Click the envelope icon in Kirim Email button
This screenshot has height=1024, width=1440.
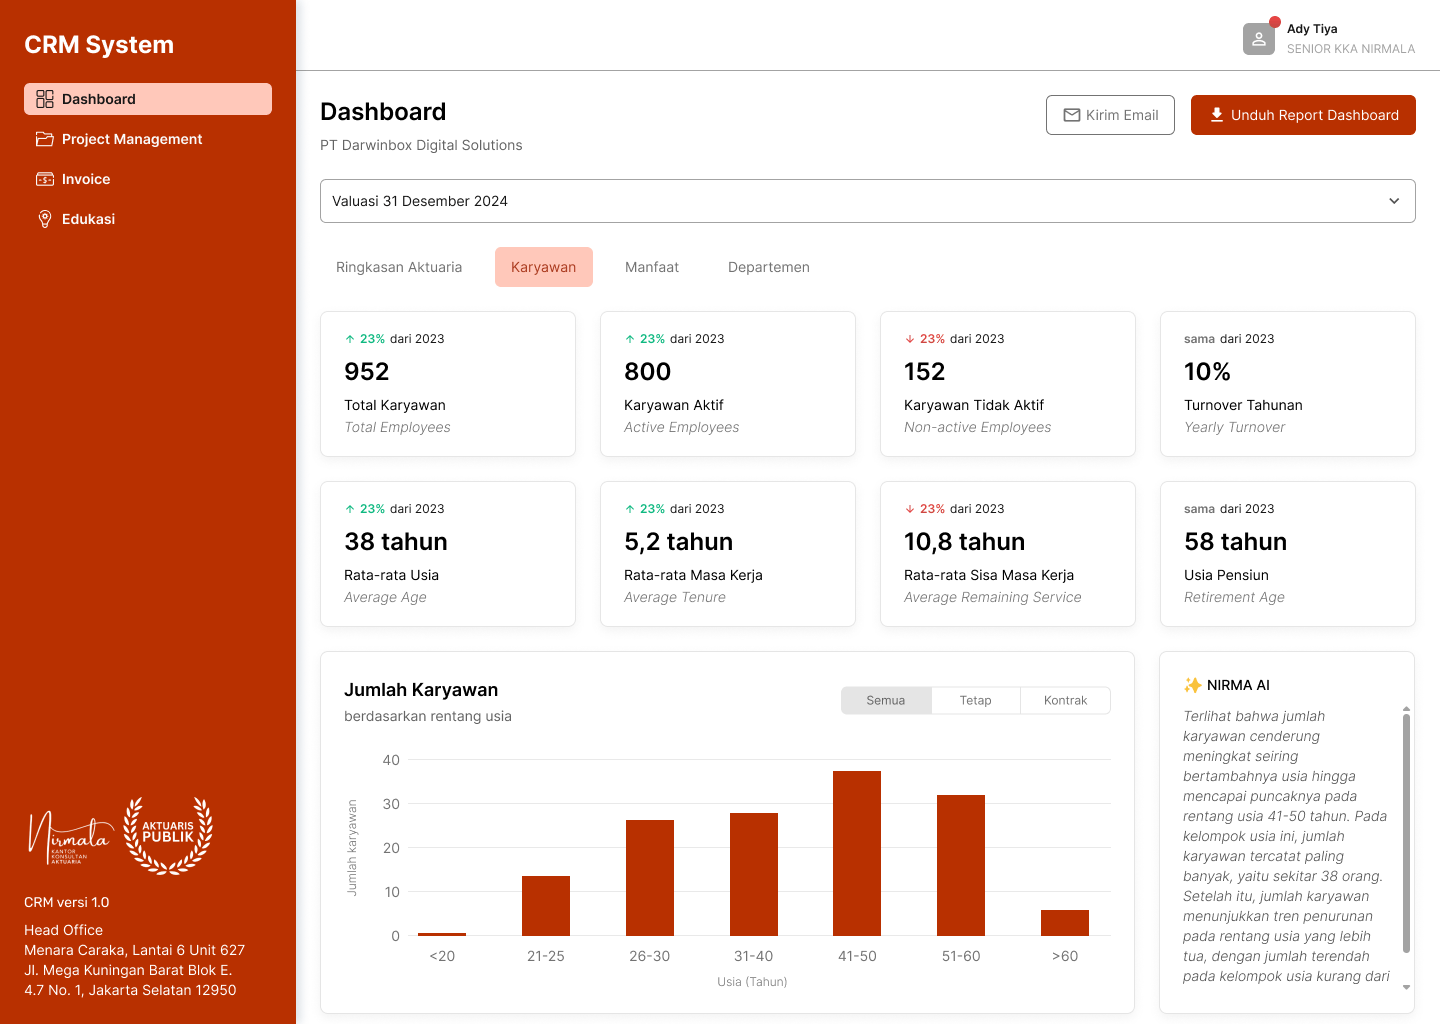[1072, 115]
